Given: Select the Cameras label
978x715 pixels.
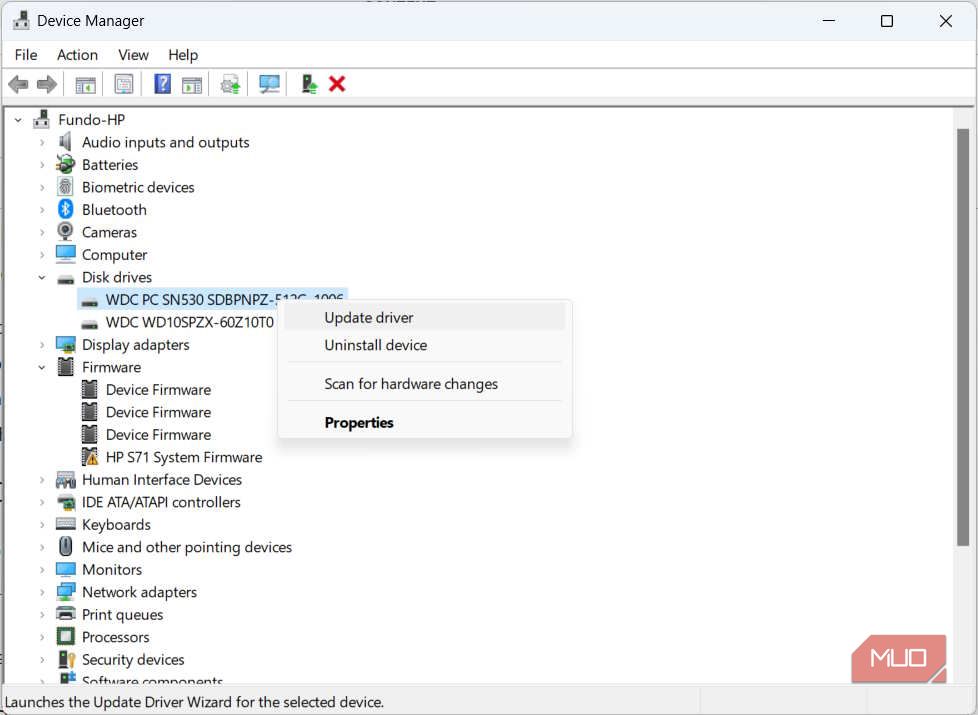Looking at the screenshot, I should [x=109, y=232].
